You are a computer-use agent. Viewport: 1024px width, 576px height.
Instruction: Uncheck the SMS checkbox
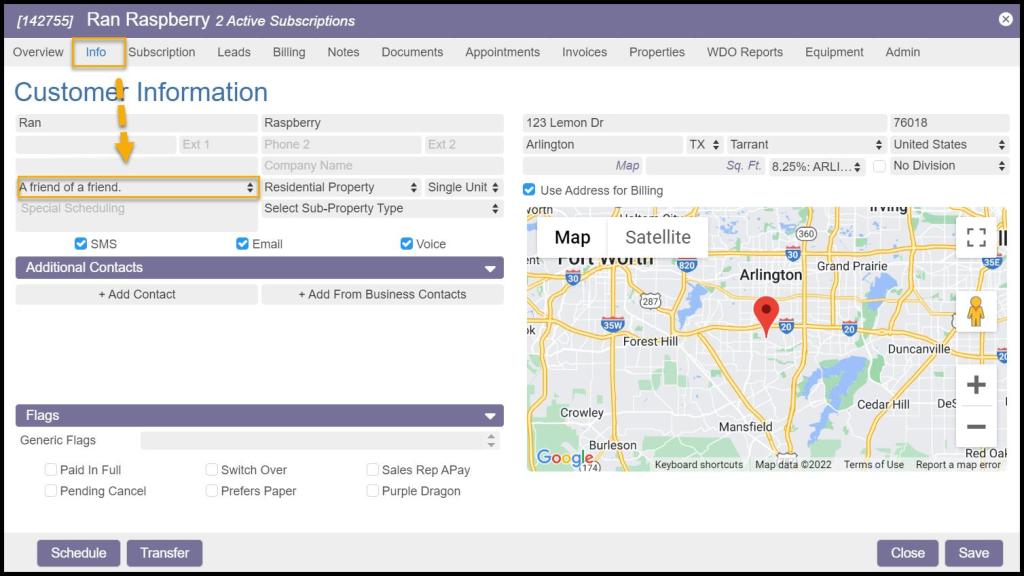81,244
